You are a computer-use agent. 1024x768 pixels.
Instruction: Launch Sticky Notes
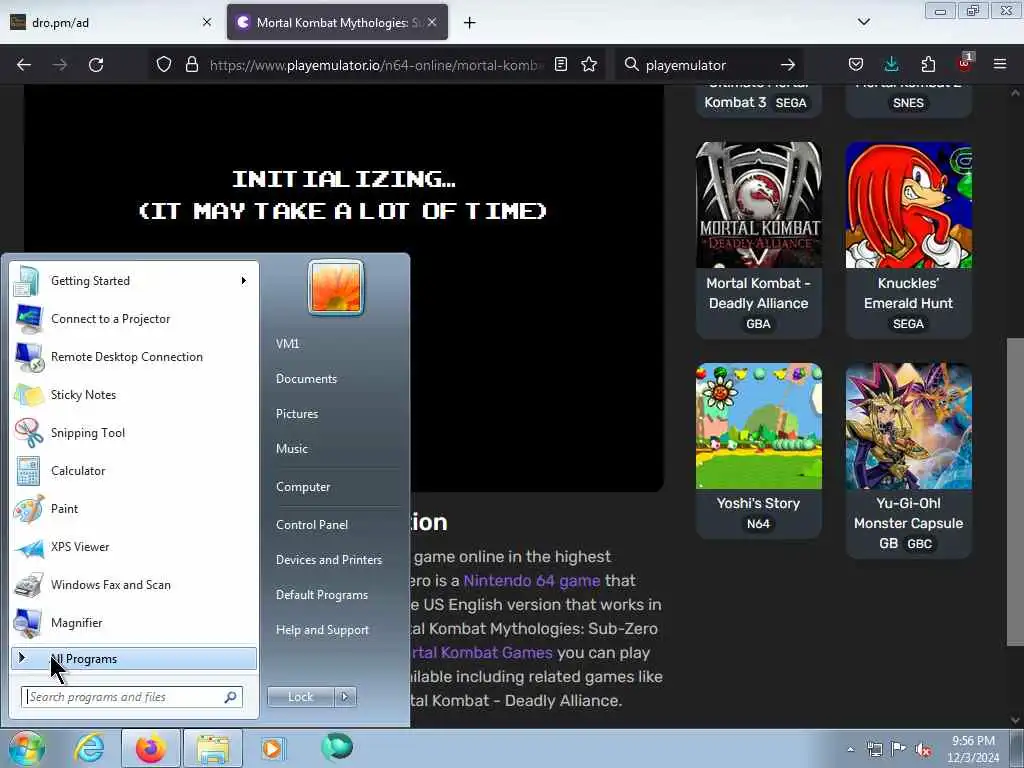coord(134,394)
